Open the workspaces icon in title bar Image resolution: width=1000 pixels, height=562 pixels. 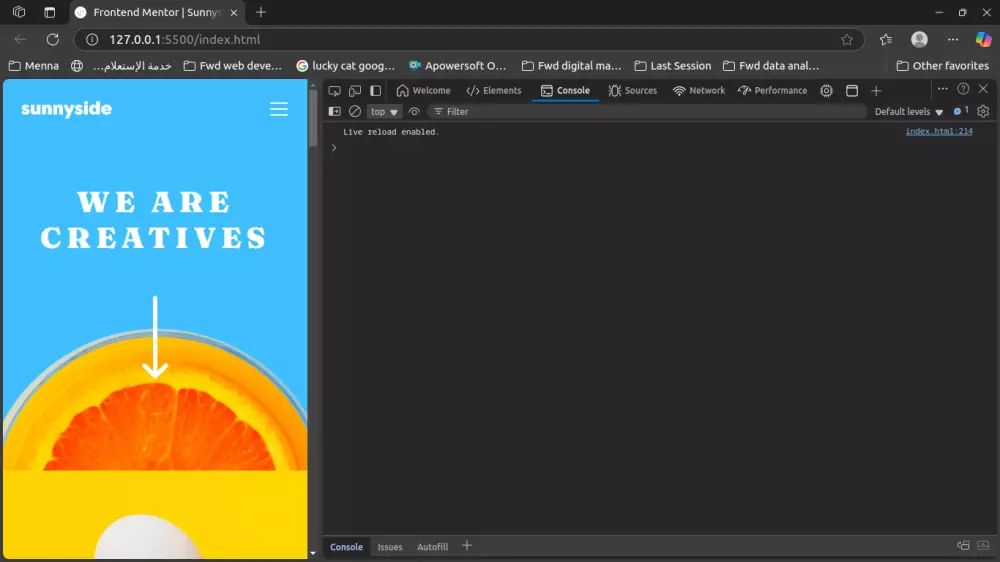pos(19,12)
